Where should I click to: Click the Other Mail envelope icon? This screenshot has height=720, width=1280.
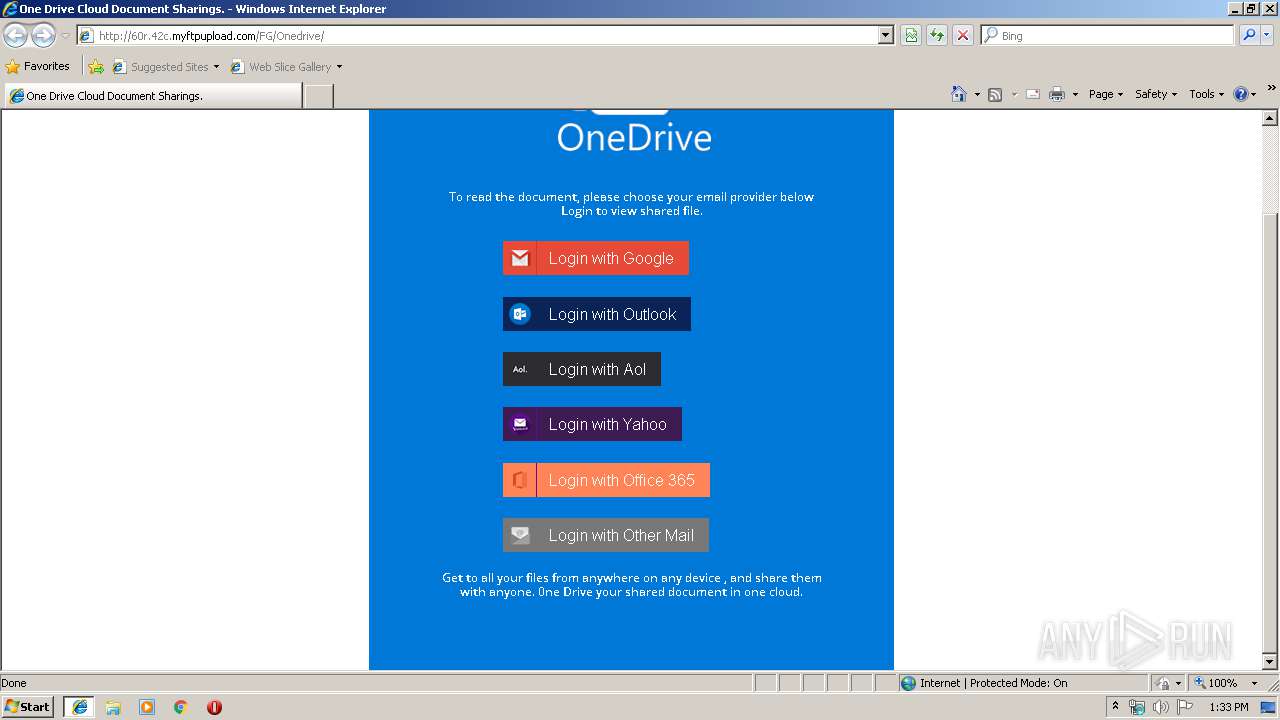coord(520,535)
